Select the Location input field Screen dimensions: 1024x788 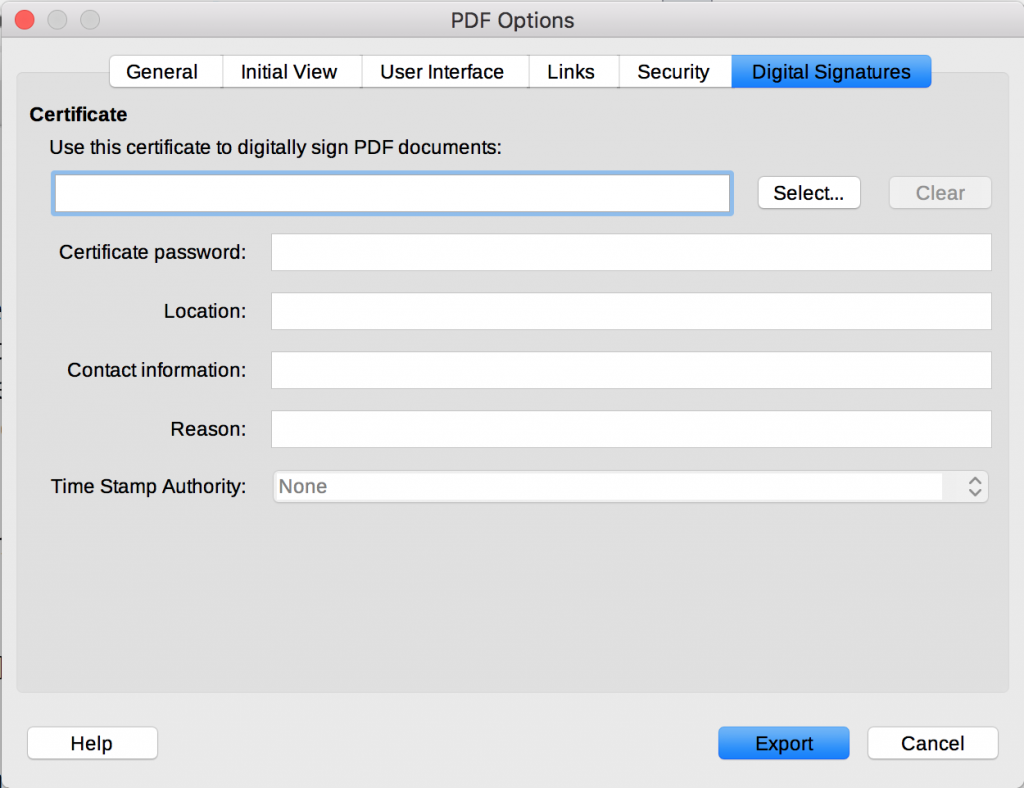pos(630,311)
